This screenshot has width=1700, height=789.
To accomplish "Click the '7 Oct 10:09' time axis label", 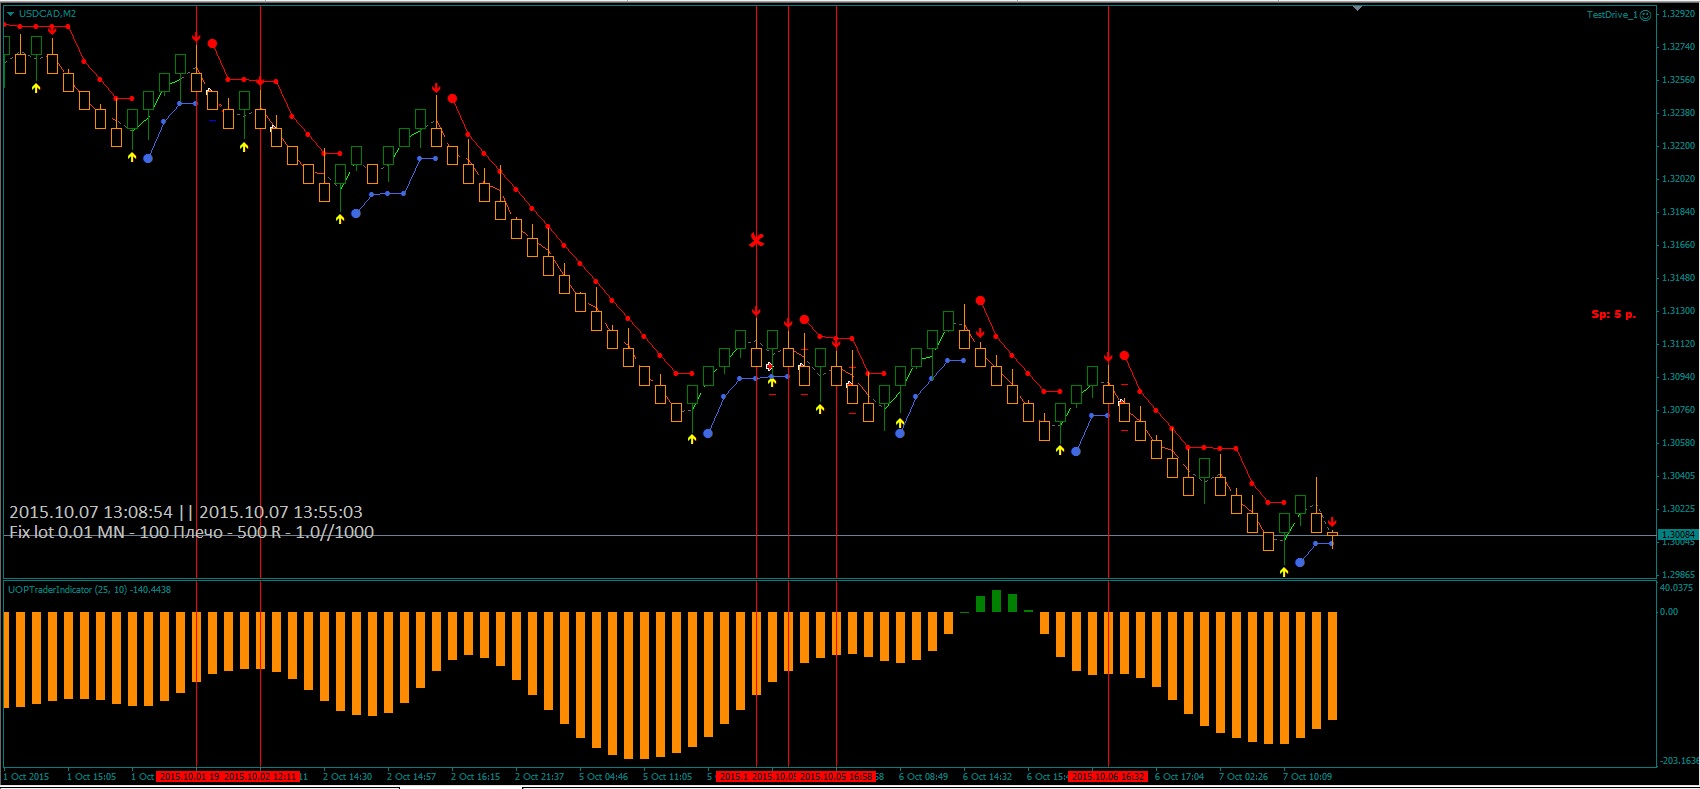I will coord(1308,776).
